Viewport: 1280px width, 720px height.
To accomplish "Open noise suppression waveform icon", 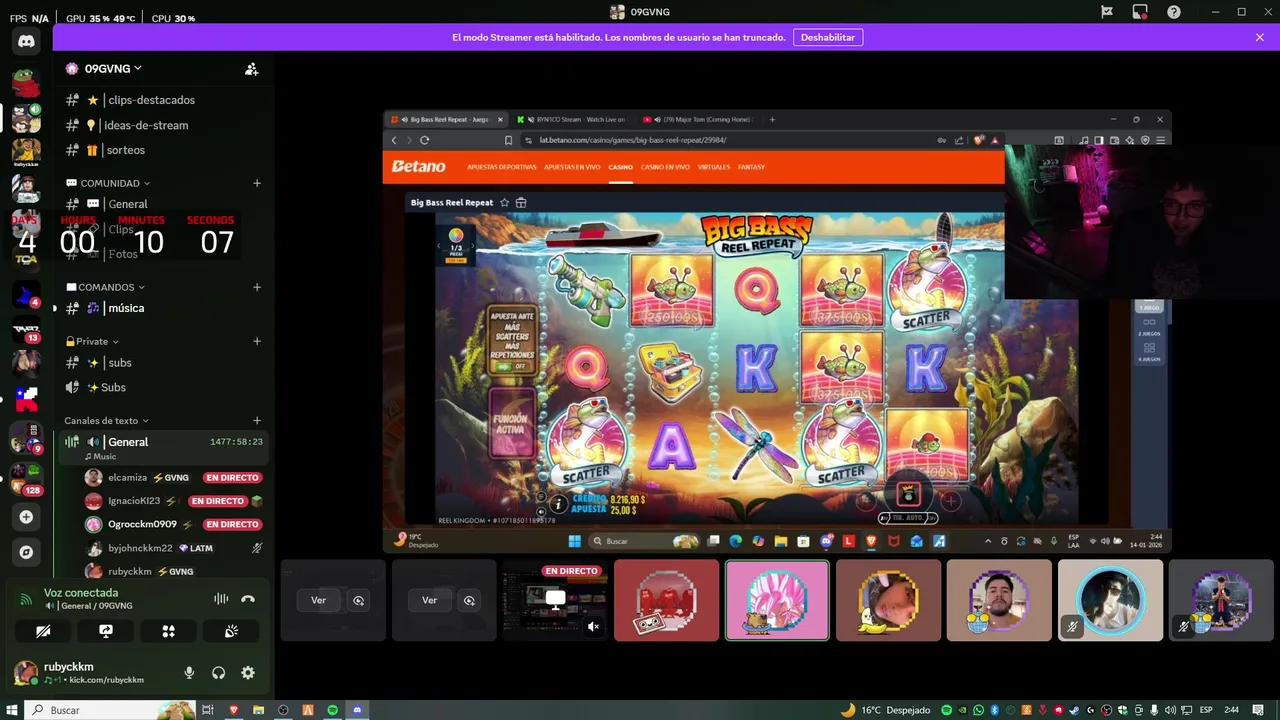I will coord(221,599).
